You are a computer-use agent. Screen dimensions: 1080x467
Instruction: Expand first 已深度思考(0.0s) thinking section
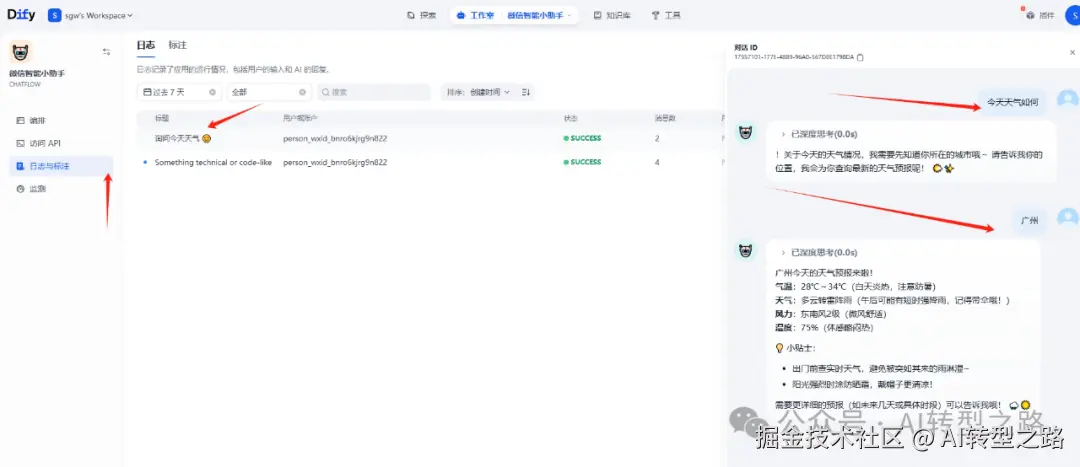tap(819, 134)
